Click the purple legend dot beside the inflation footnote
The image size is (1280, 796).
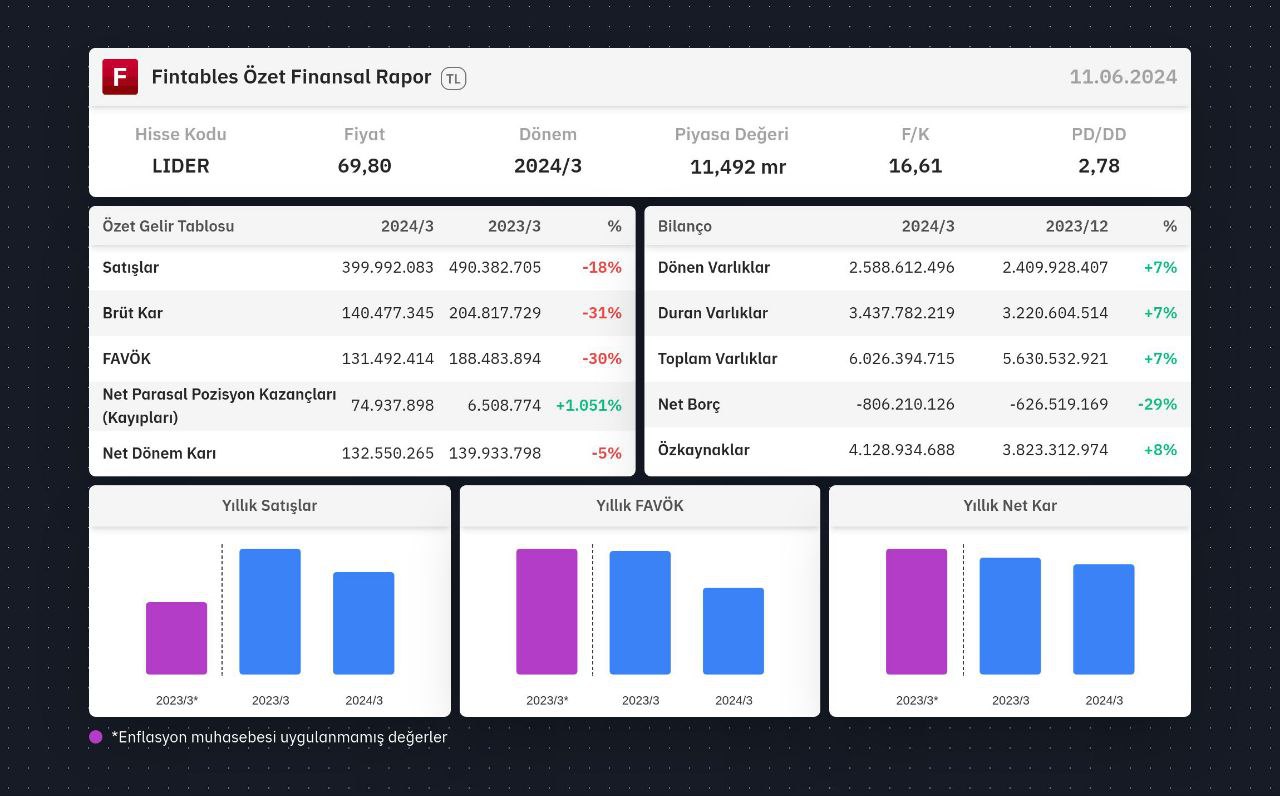[96, 737]
